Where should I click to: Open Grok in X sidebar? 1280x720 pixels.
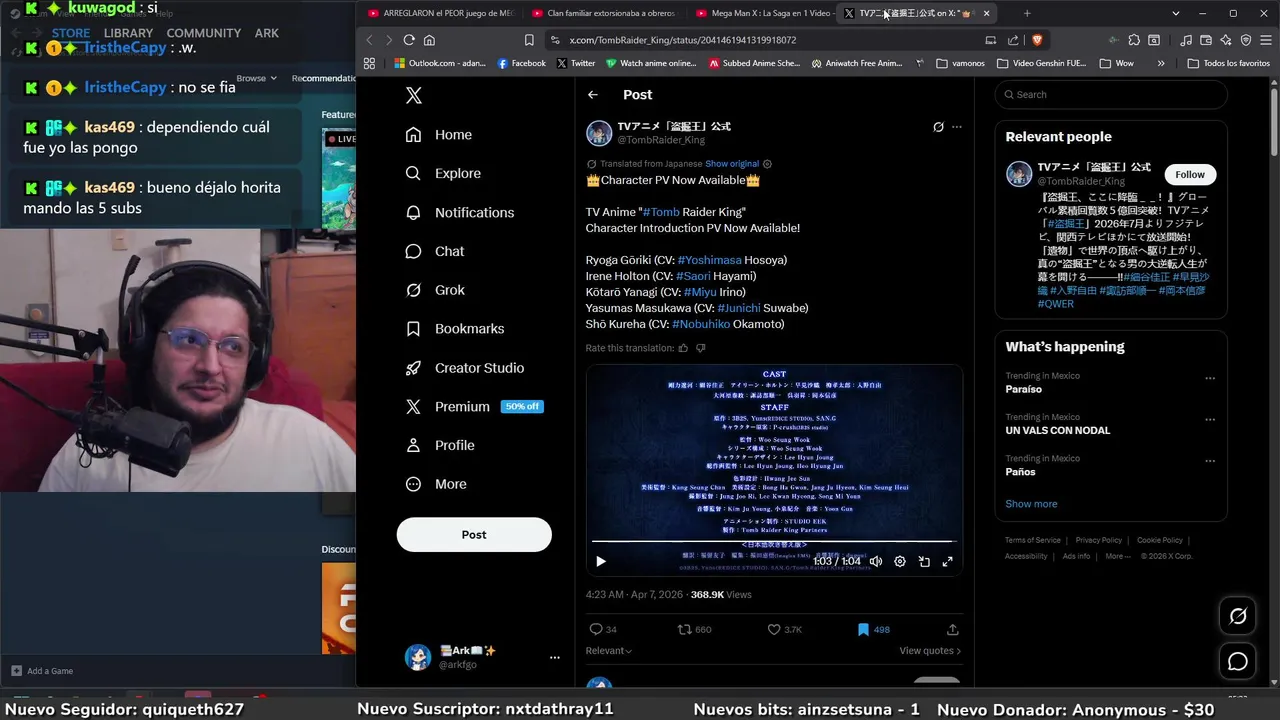tap(434, 290)
